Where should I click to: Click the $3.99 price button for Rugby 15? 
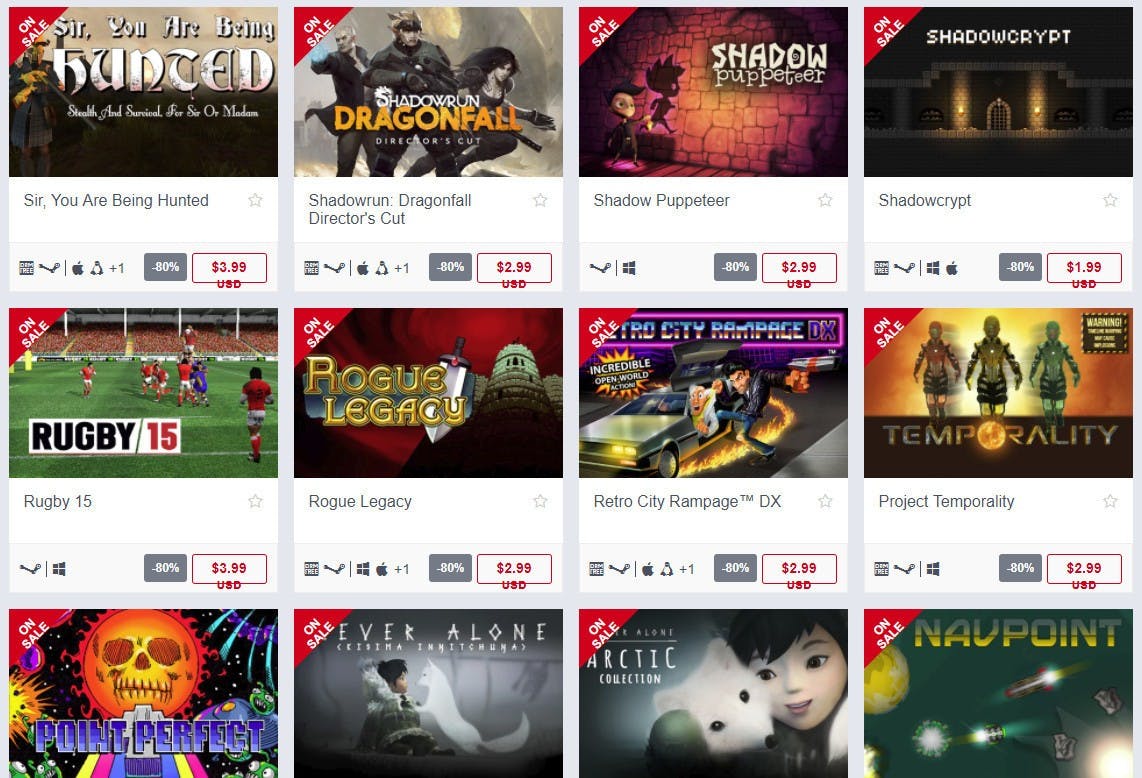pyautogui.click(x=229, y=568)
